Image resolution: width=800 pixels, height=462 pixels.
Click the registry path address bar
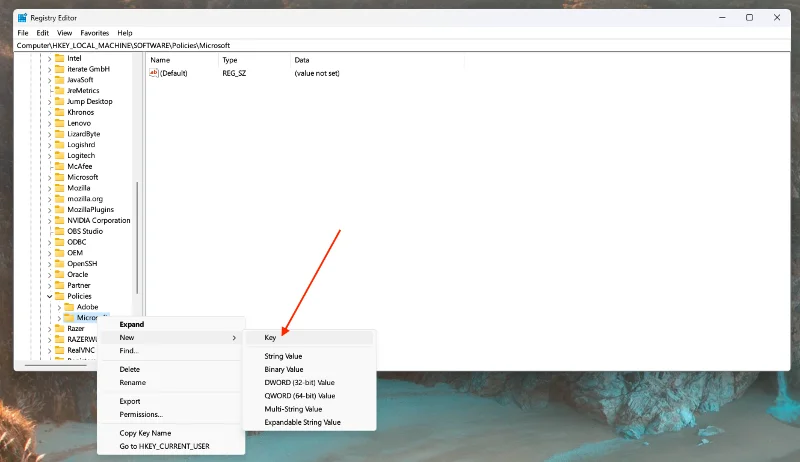click(402, 45)
